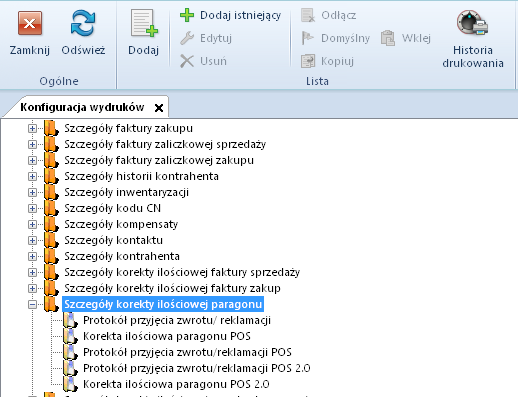Click green plus Dodaj istniejący icon
Image resolution: width=518 pixels, height=397 pixels.
[x=187, y=15]
